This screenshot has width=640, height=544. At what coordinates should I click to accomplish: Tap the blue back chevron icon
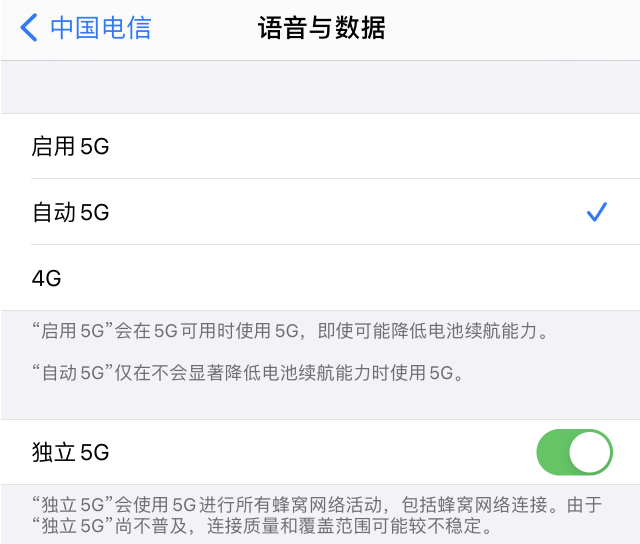click(x=29, y=28)
